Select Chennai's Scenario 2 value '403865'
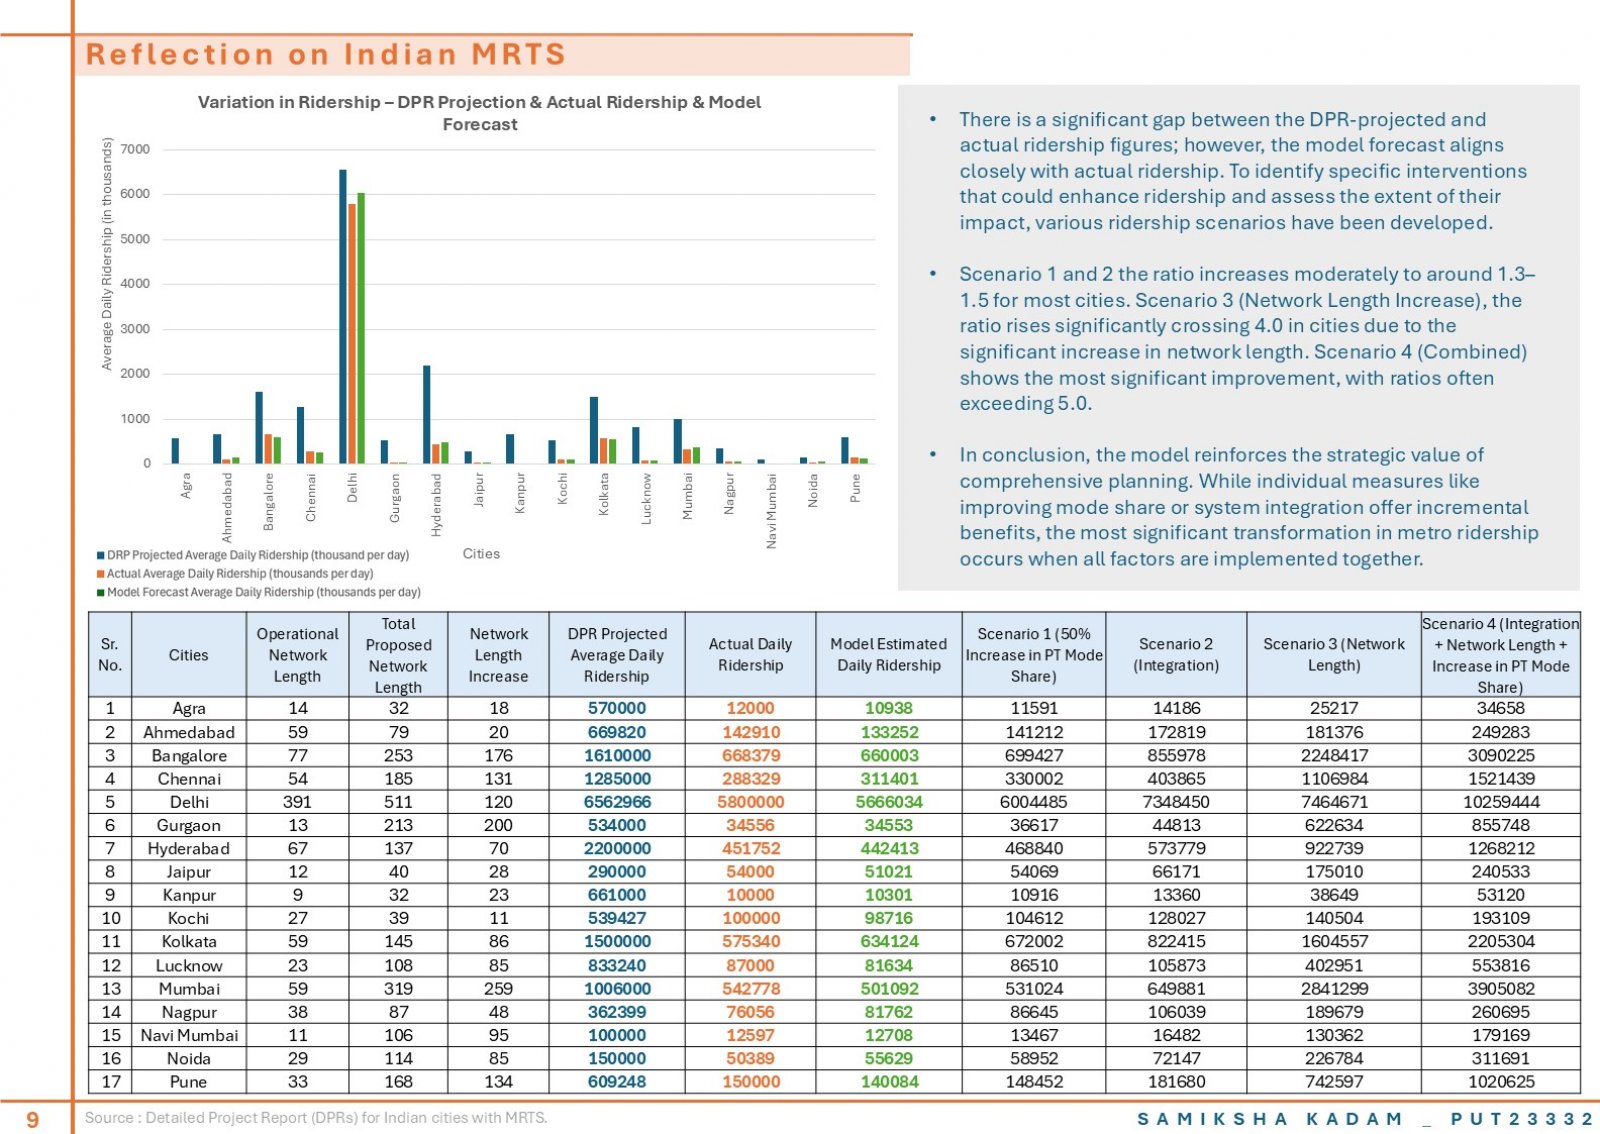1600x1134 pixels. tap(1176, 778)
